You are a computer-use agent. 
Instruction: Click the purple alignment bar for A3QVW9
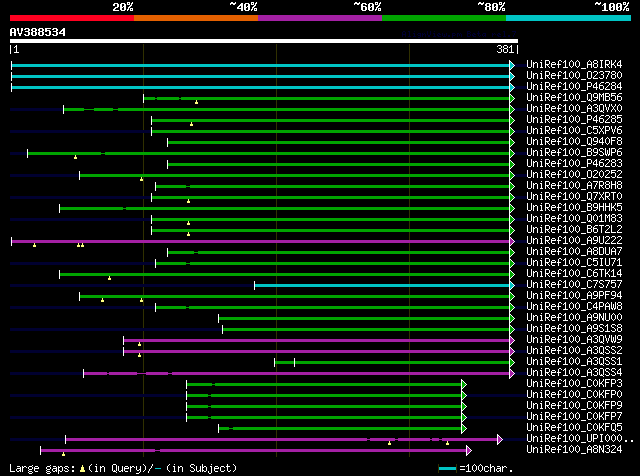coord(316,340)
